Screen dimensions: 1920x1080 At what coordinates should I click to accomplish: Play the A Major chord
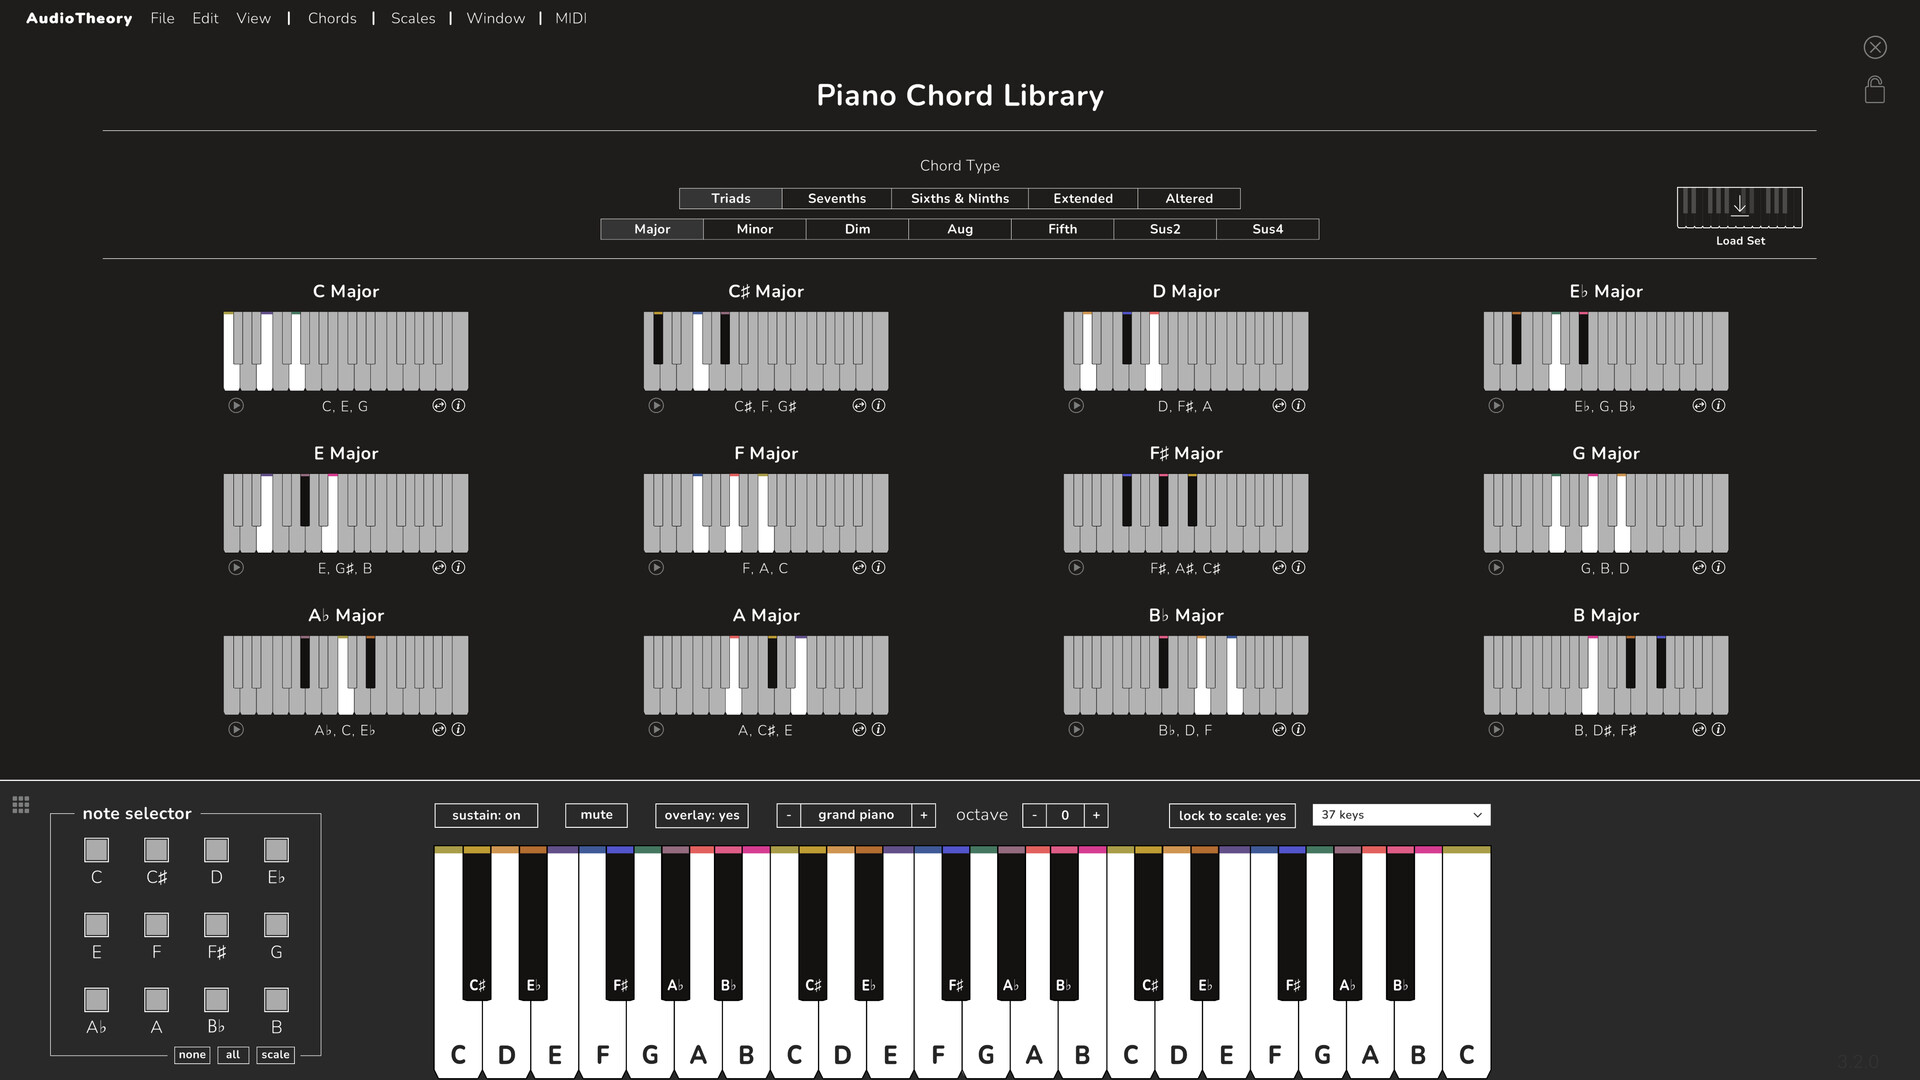656,730
